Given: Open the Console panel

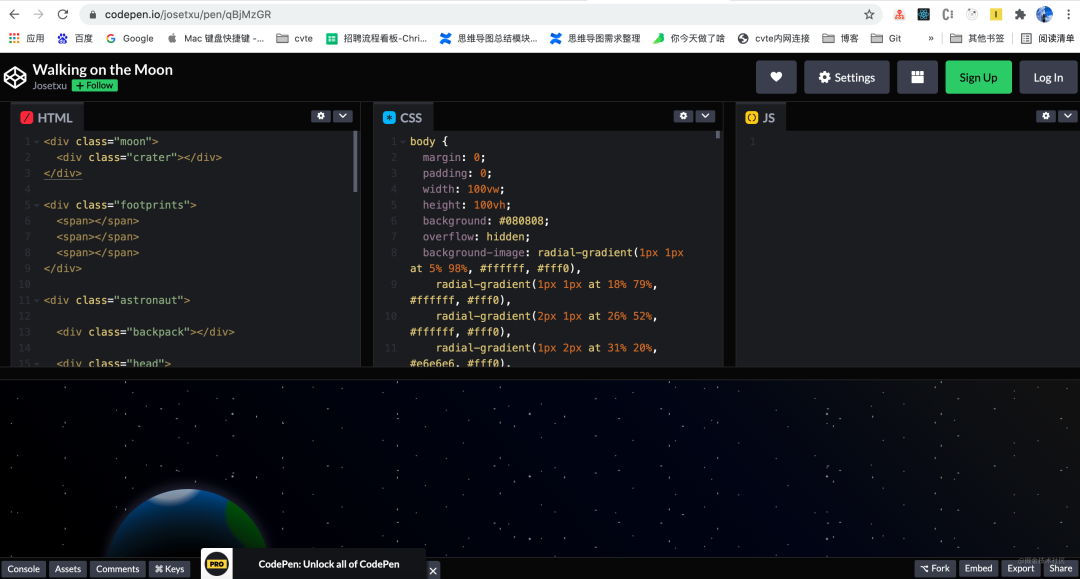Looking at the screenshot, I should [23, 569].
